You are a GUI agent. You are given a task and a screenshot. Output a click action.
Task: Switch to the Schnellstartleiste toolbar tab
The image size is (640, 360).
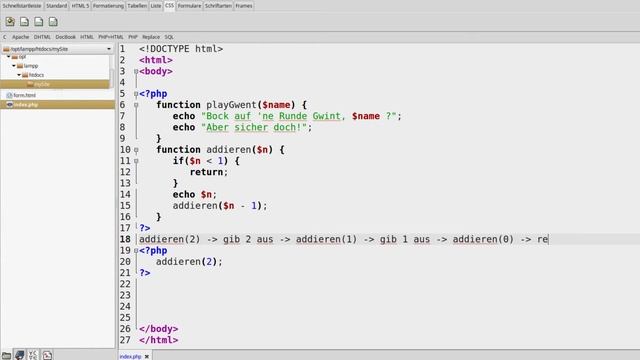pos(22,6)
